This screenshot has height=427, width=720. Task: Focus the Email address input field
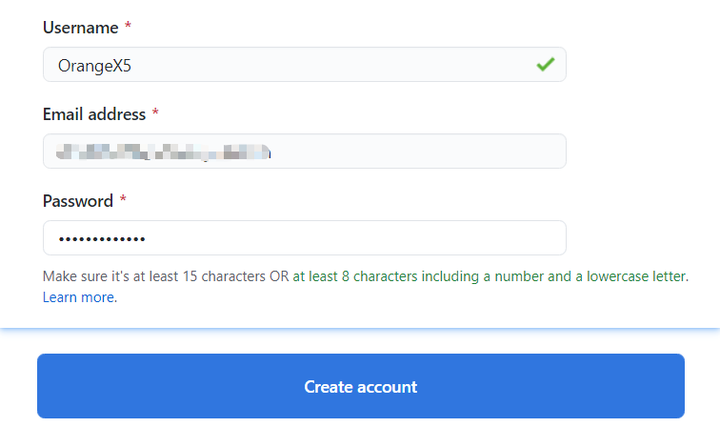(x=304, y=151)
